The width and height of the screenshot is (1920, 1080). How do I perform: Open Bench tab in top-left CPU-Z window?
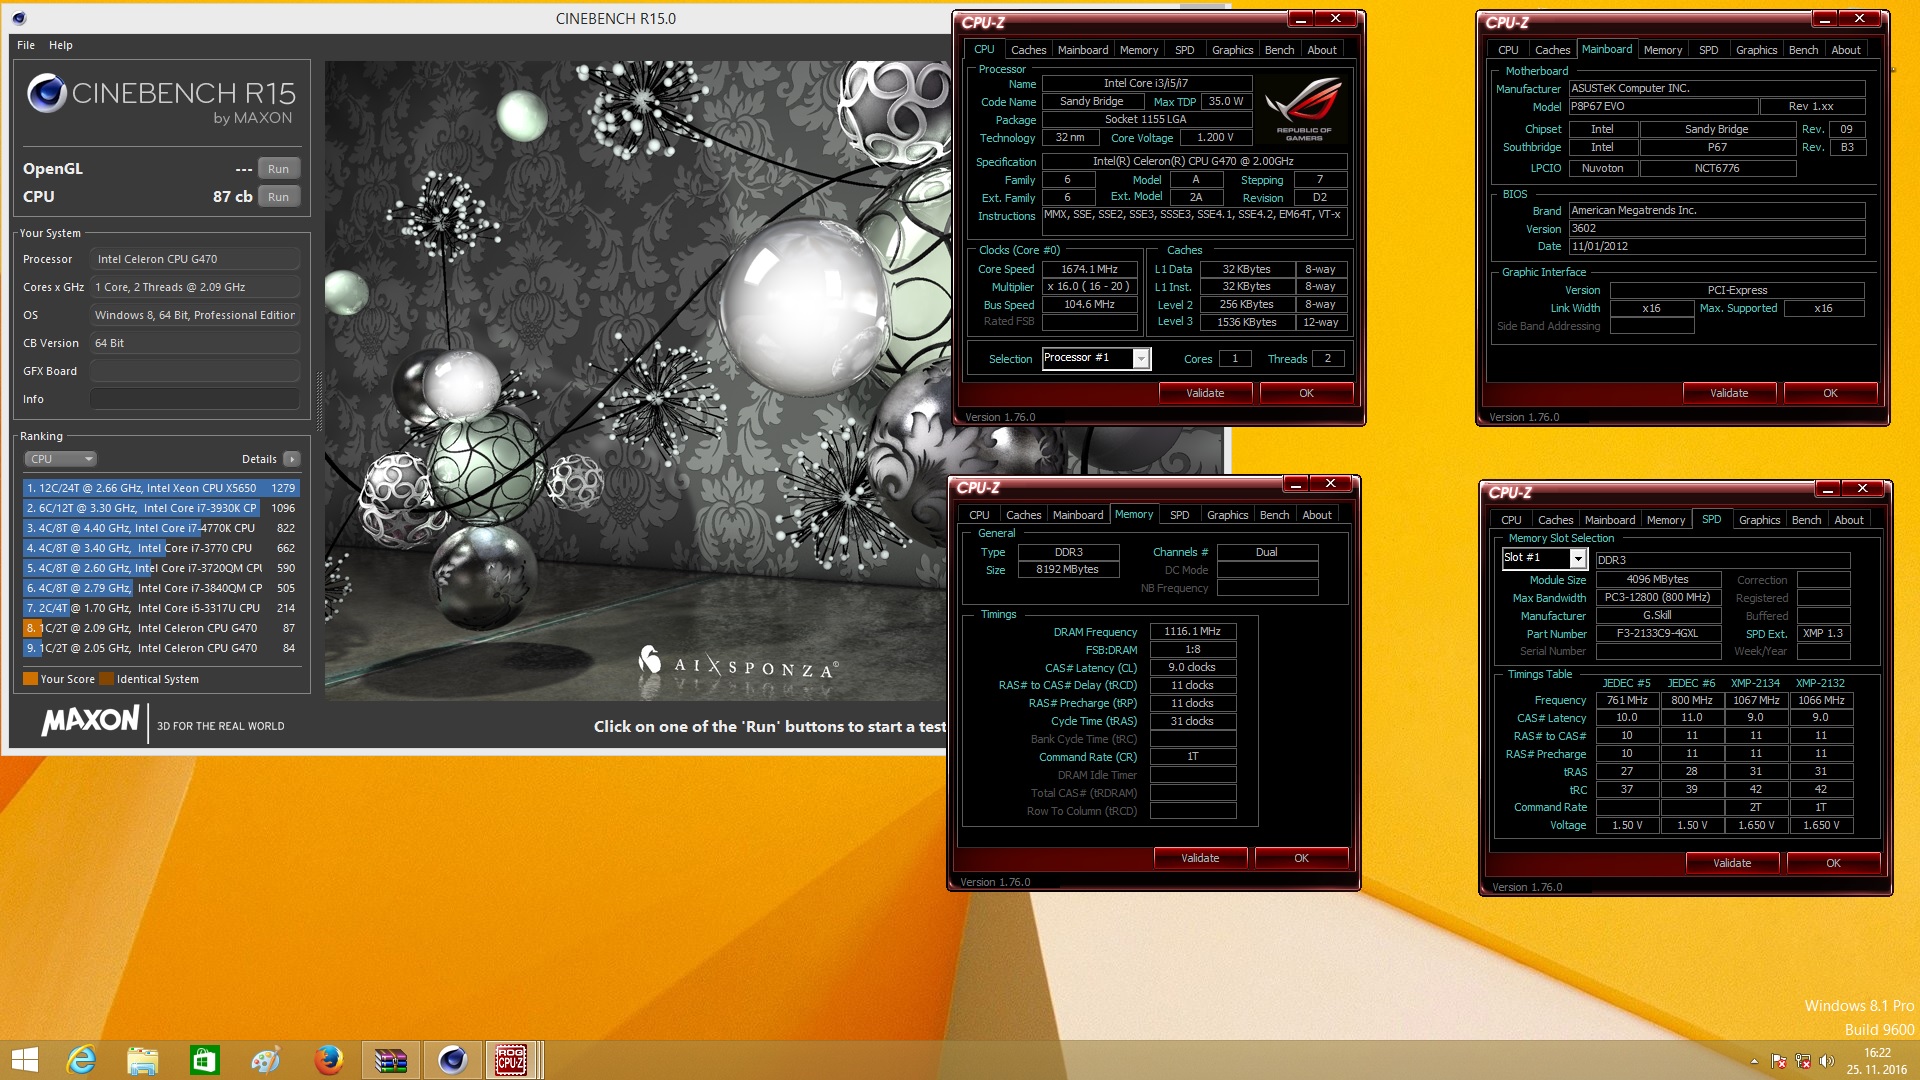click(1279, 50)
